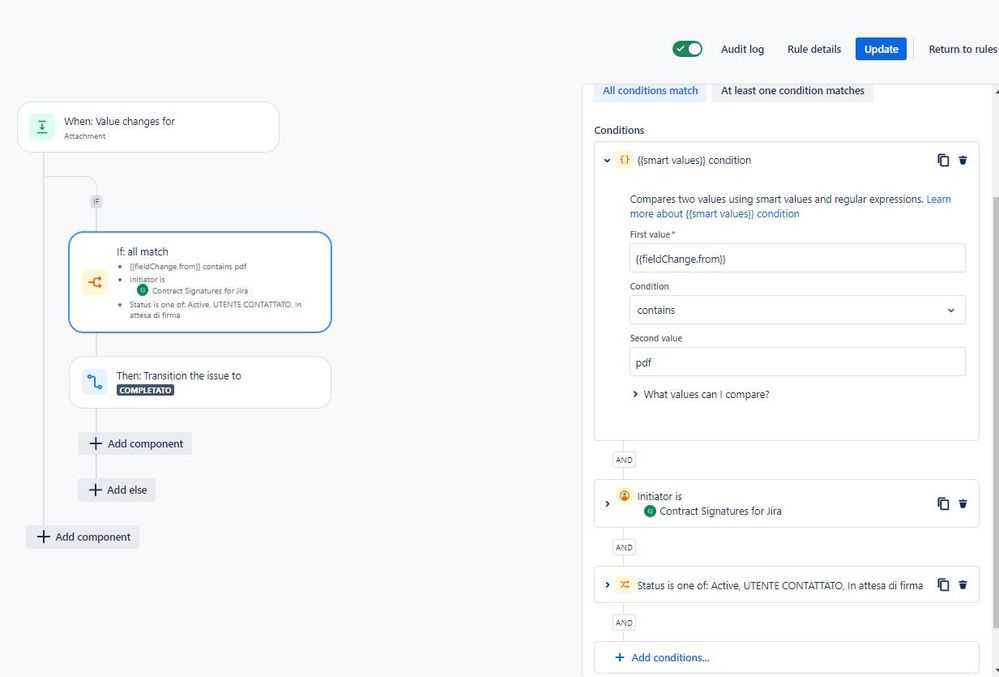Delete the smart values condition

(963, 160)
